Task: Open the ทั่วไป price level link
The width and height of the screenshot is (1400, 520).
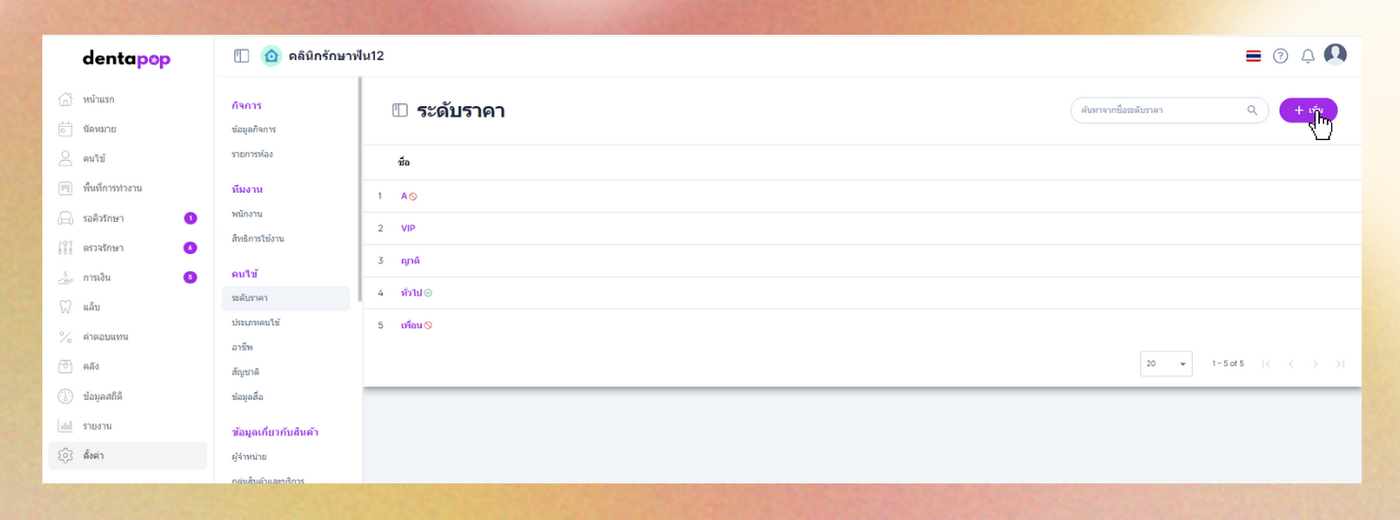Action: pyautogui.click(x=411, y=293)
